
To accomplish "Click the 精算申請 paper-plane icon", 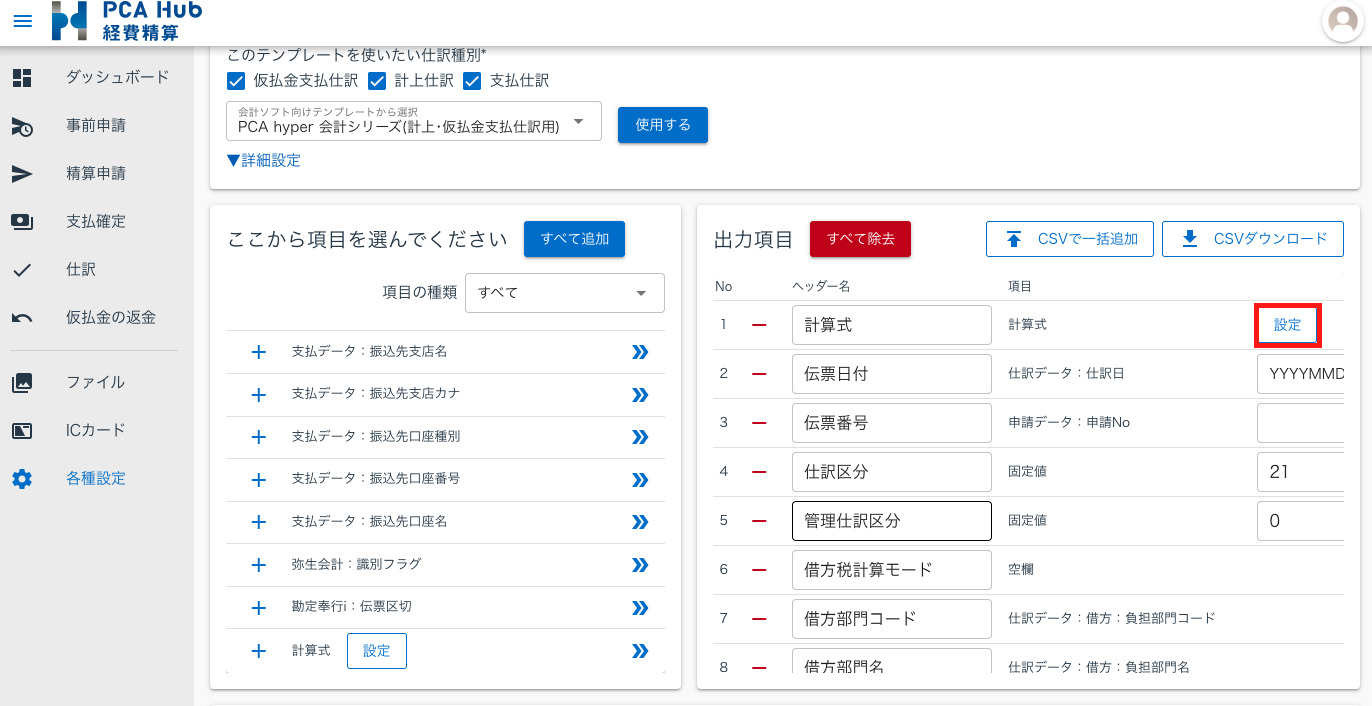I will point(22,174).
